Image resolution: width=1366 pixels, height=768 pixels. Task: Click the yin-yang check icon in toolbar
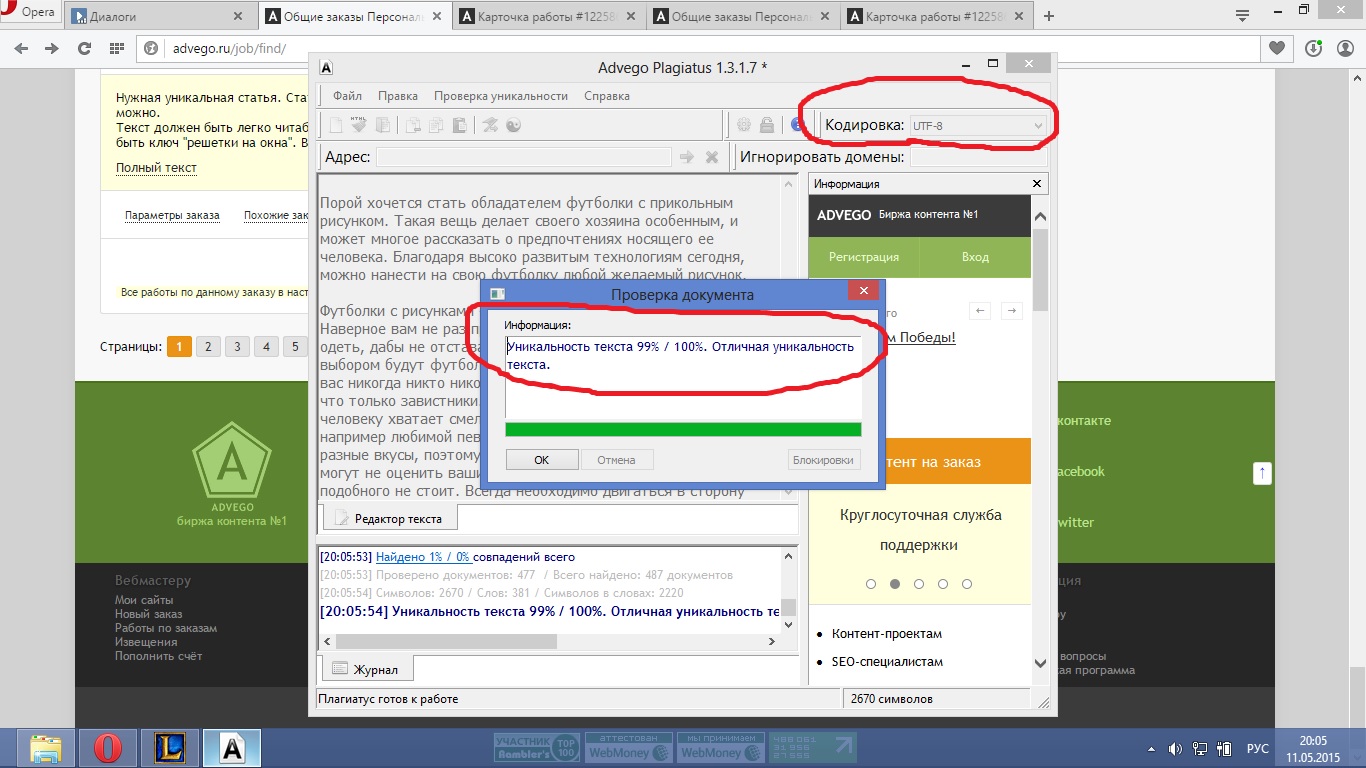(x=514, y=125)
